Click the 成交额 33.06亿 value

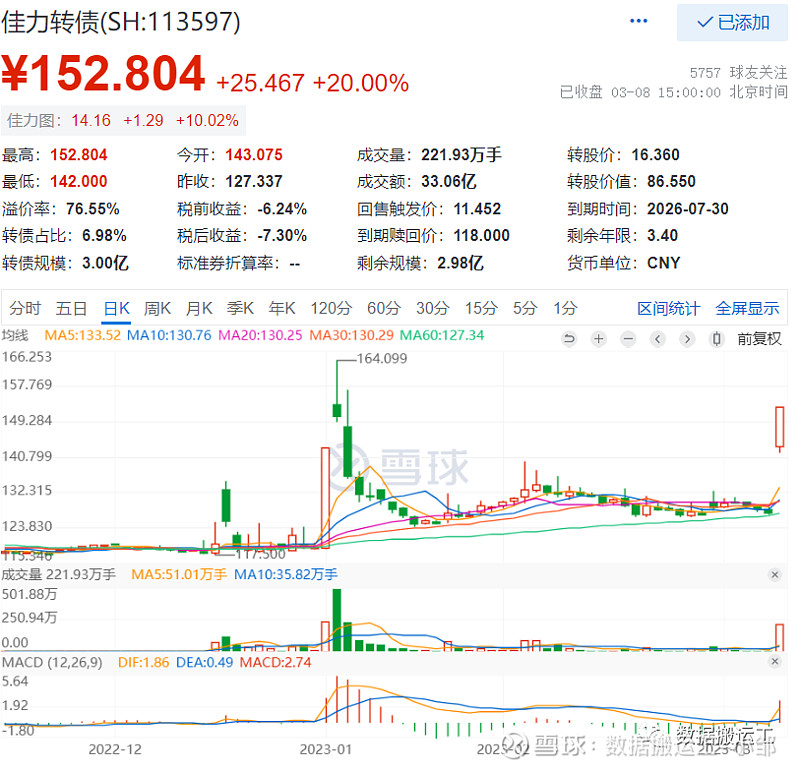point(448,181)
